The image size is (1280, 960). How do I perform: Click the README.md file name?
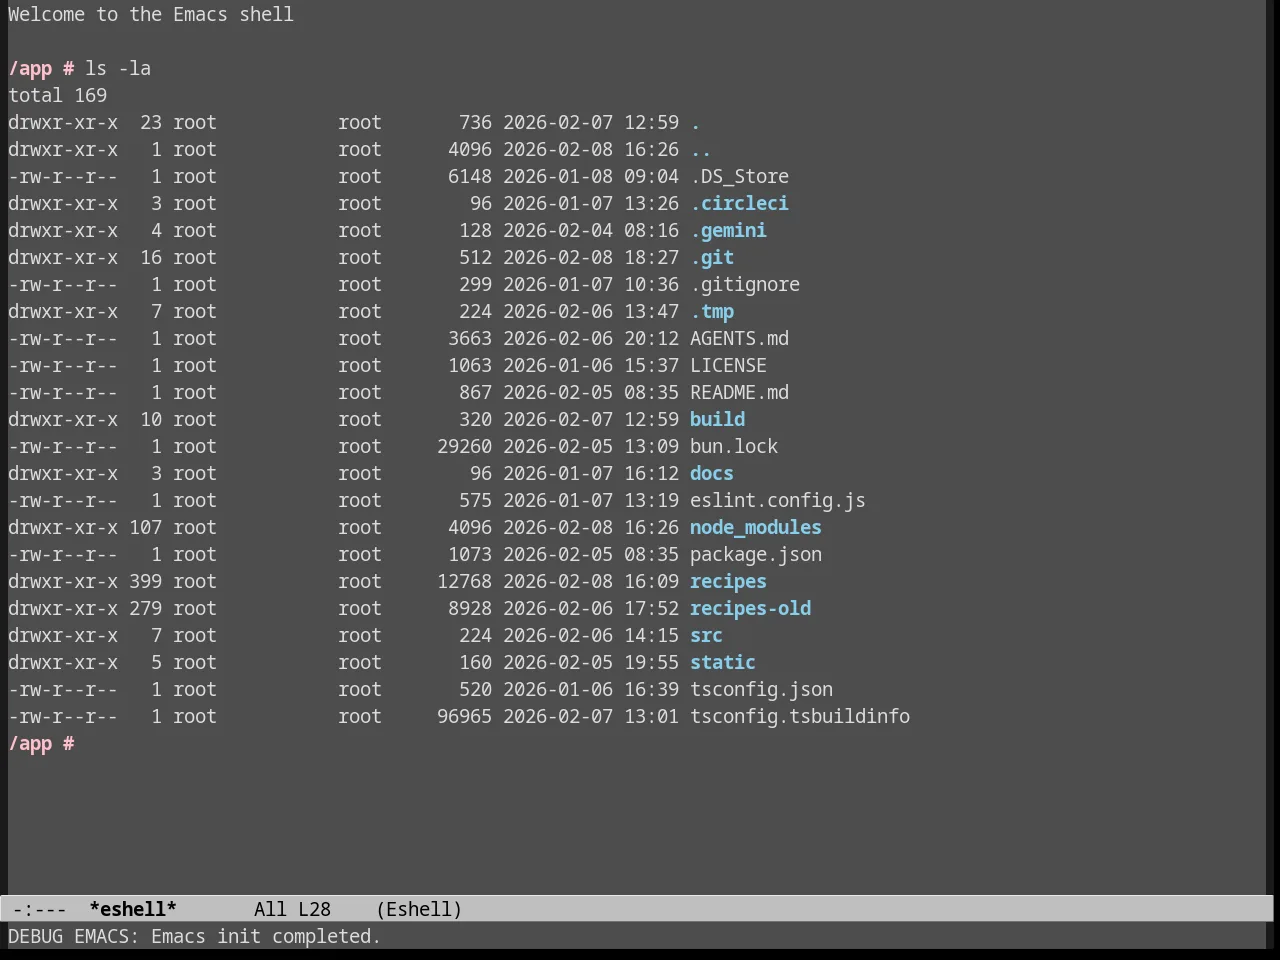(x=739, y=392)
